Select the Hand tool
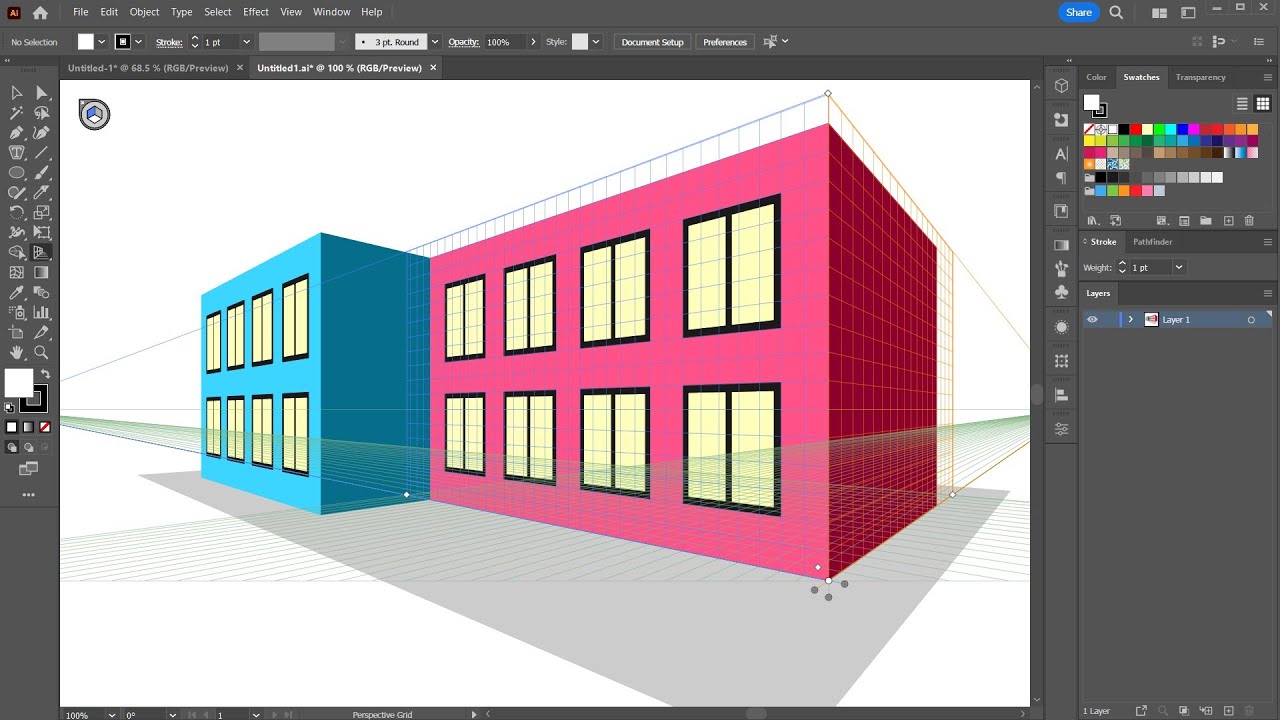This screenshot has width=1280, height=720. (x=16, y=353)
